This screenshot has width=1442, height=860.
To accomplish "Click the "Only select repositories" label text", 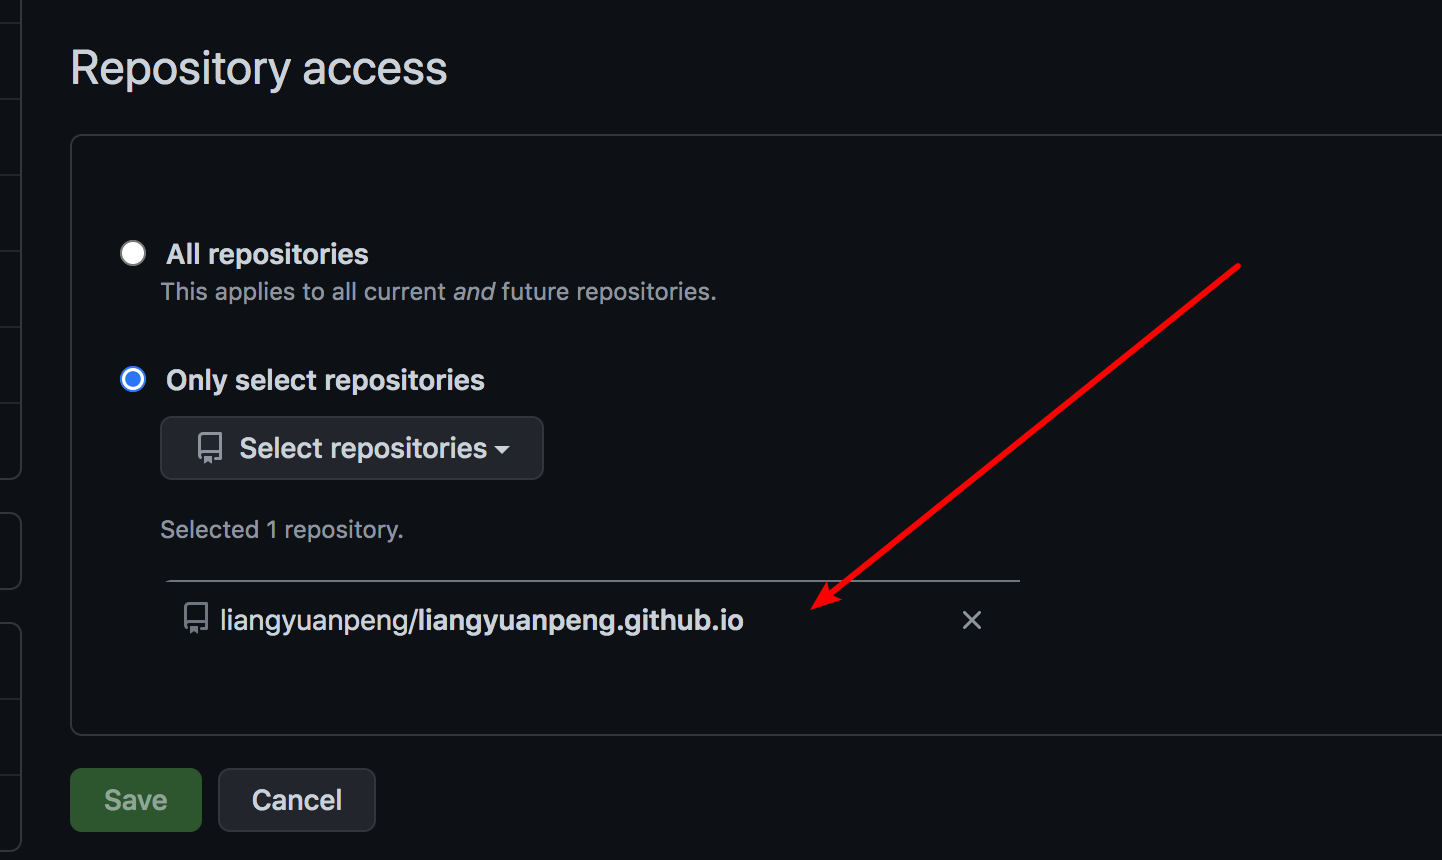I will click(x=325, y=380).
